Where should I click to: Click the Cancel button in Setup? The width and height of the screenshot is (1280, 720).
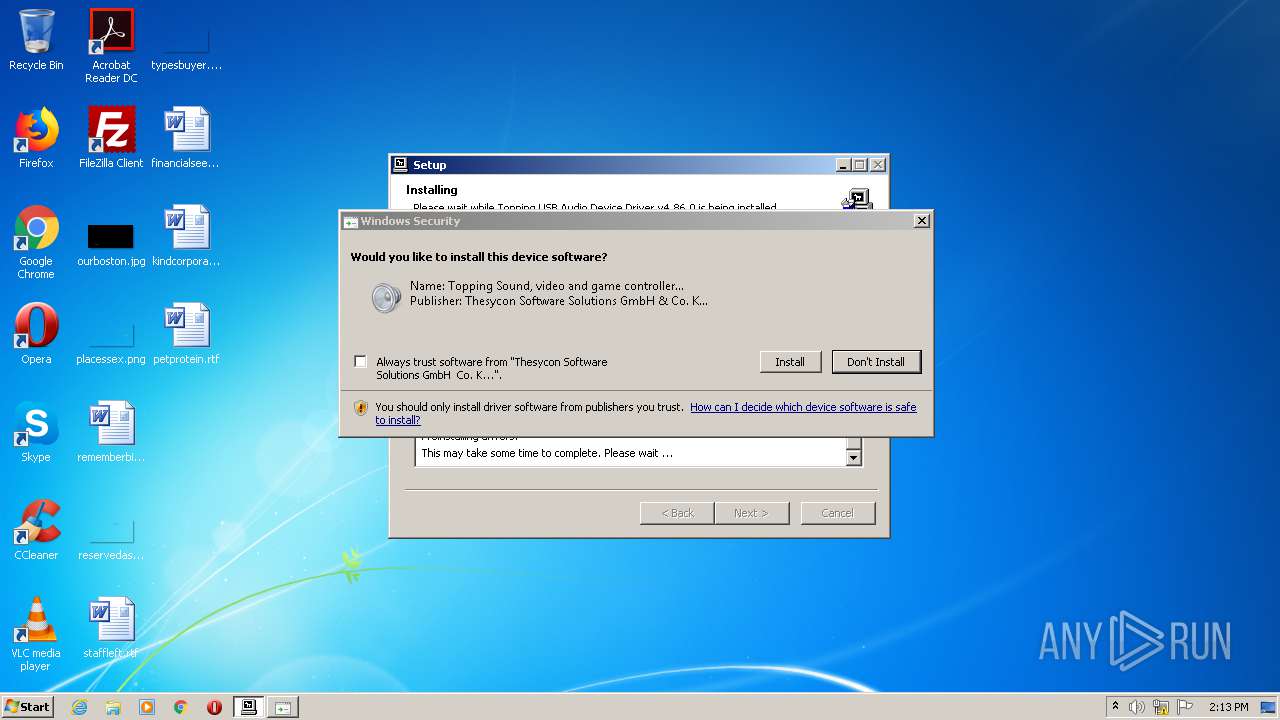pyautogui.click(x=838, y=513)
